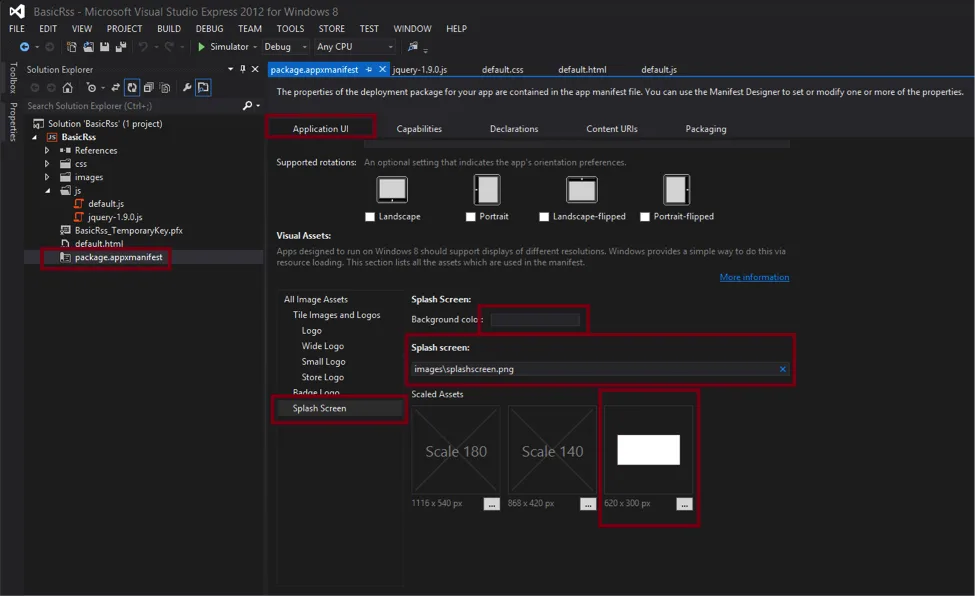This screenshot has width=975, height=596.
Task: Open the Toolbox side panel tab
Action: (12, 78)
